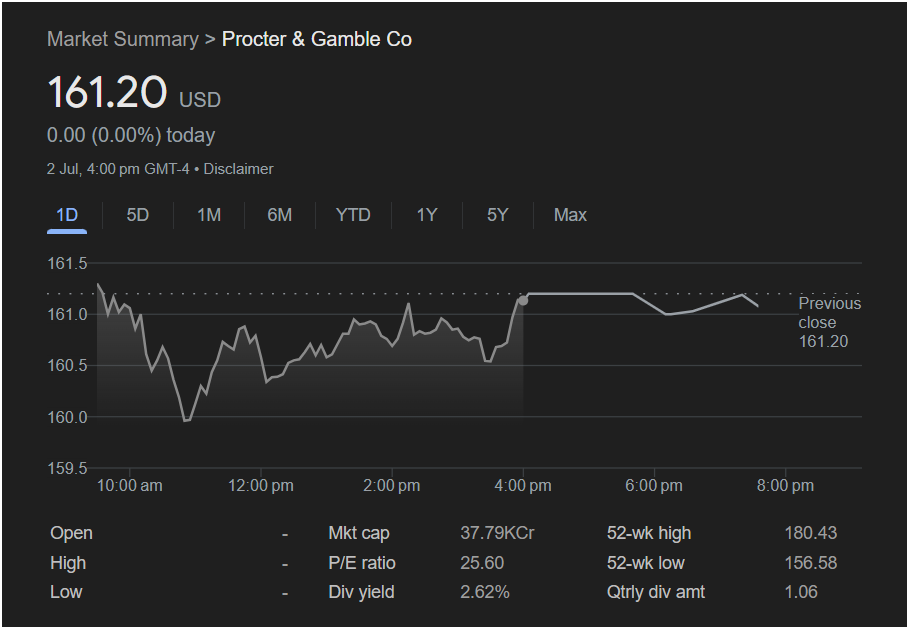Click the 12:00 pm axis label
This screenshot has width=909, height=629.
(x=261, y=485)
